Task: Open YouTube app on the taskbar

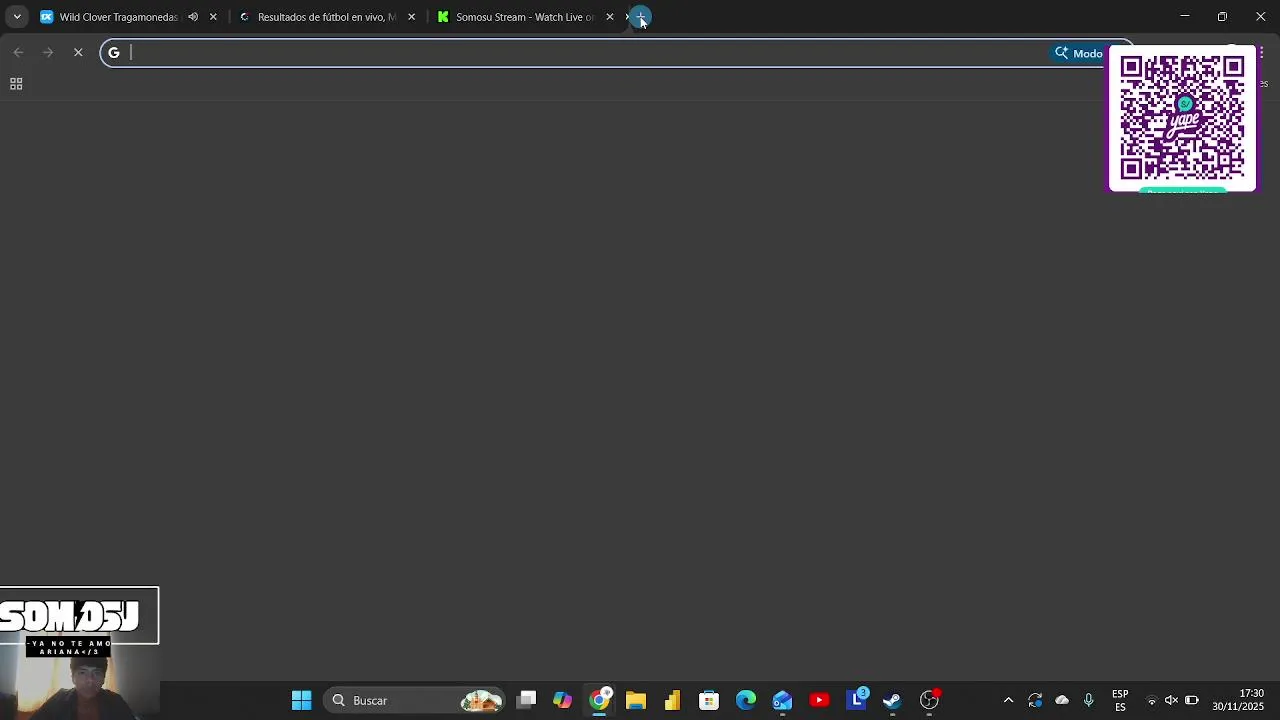Action: (819, 700)
